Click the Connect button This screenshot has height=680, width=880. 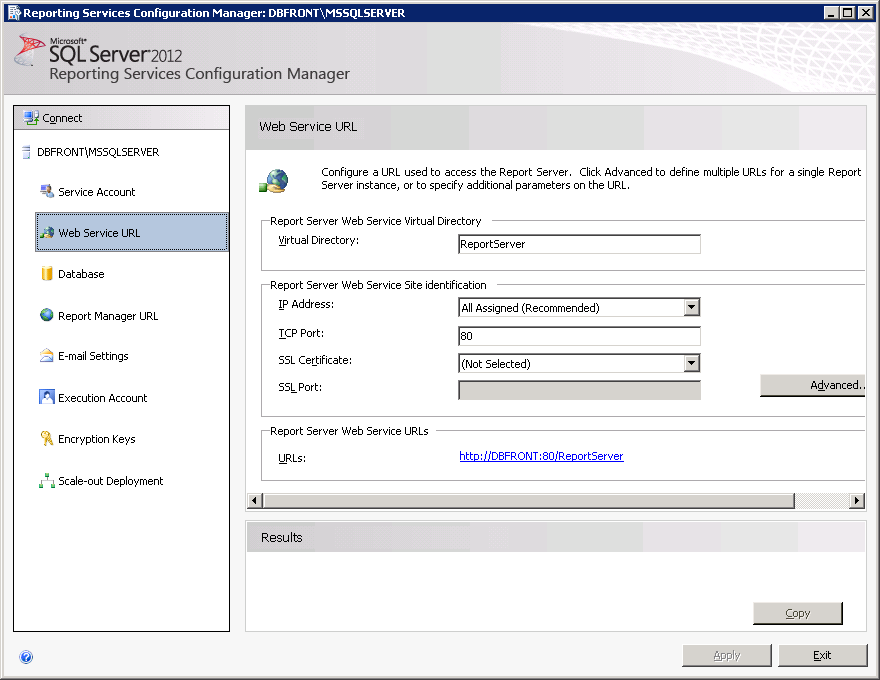pos(121,118)
